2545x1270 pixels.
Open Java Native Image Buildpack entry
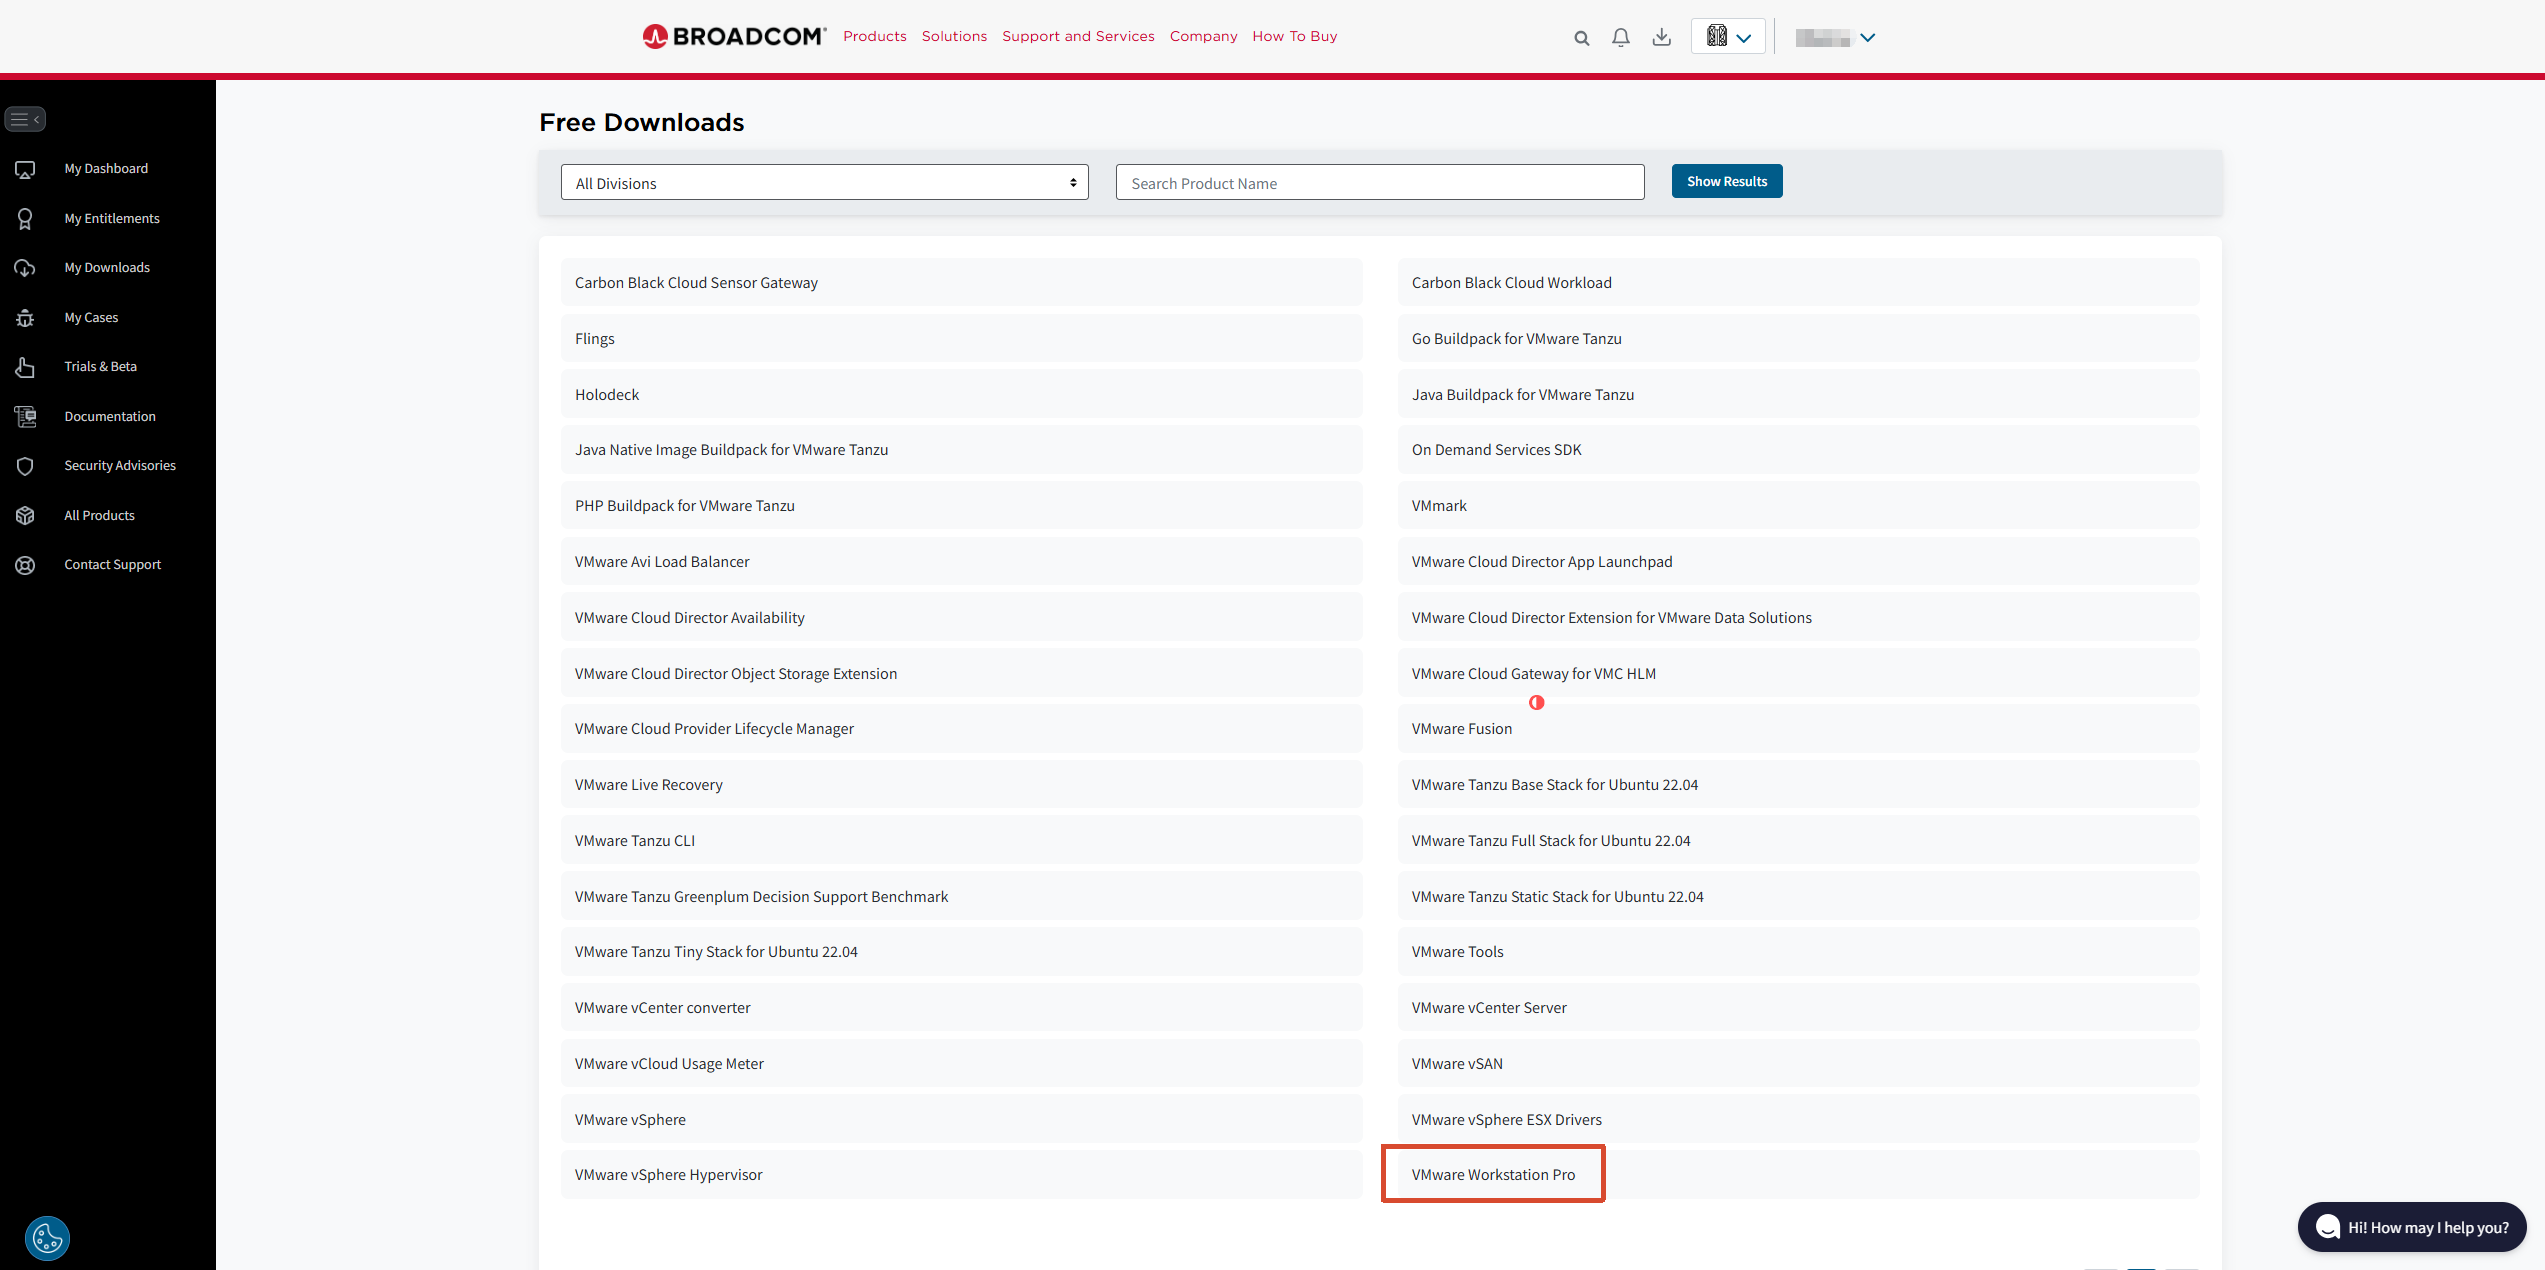[962, 450]
